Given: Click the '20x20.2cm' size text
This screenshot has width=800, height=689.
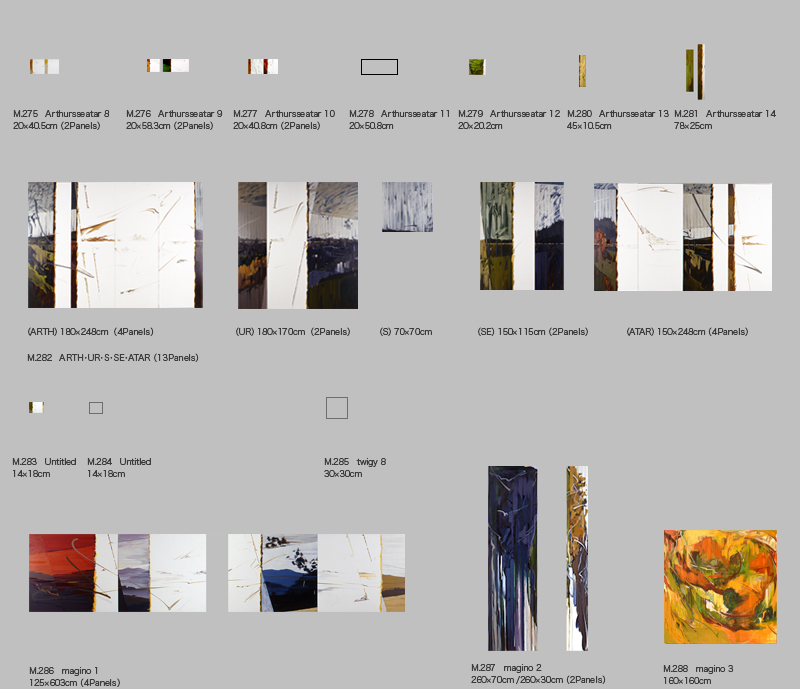Looking at the screenshot, I should coord(480,126).
